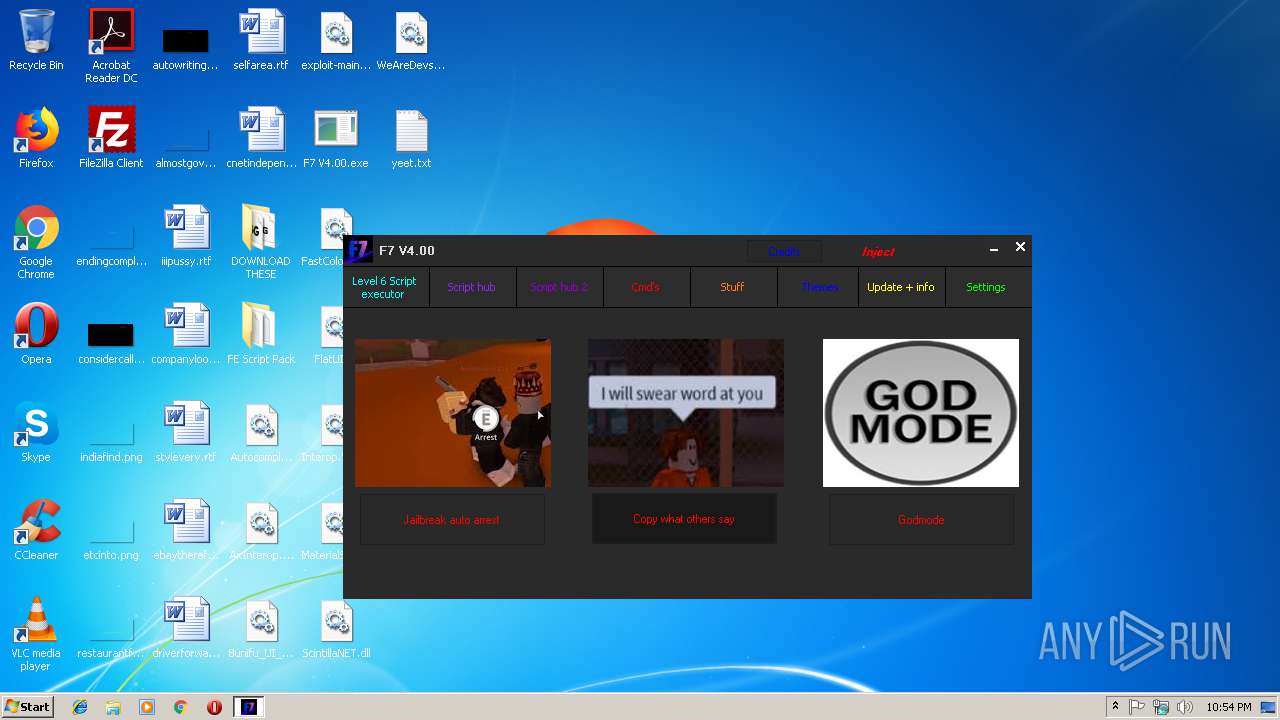
Task: Open the Cmd's tab
Action: (646, 287)
